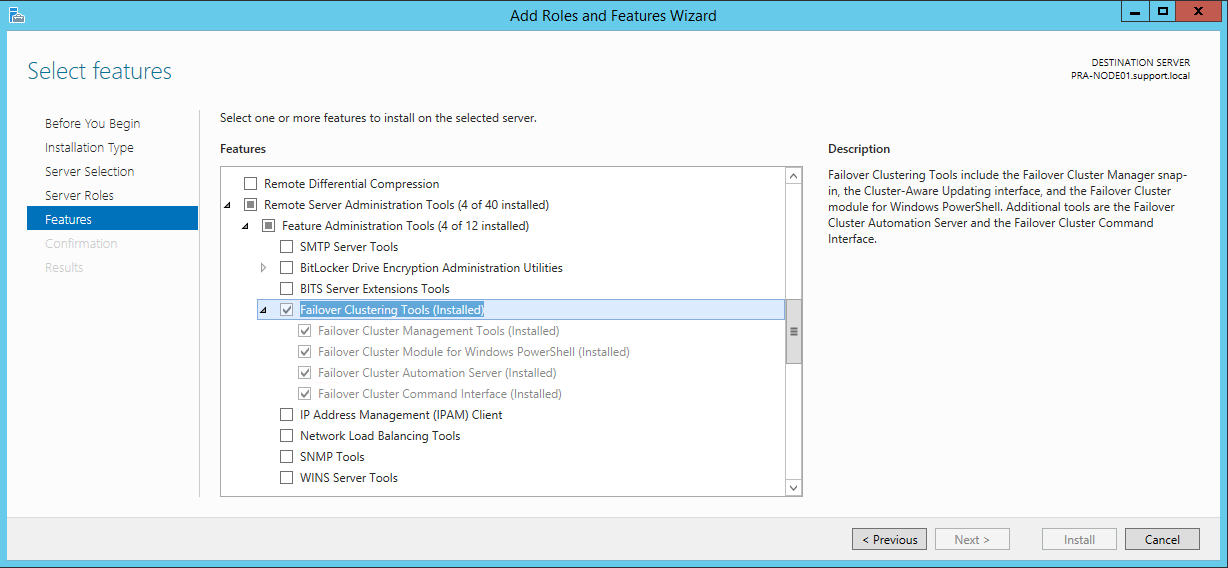Collapse the Failover Clustering Tools node
The height and width of the screenshot is (568, 1228).
[x=264, y=311]
